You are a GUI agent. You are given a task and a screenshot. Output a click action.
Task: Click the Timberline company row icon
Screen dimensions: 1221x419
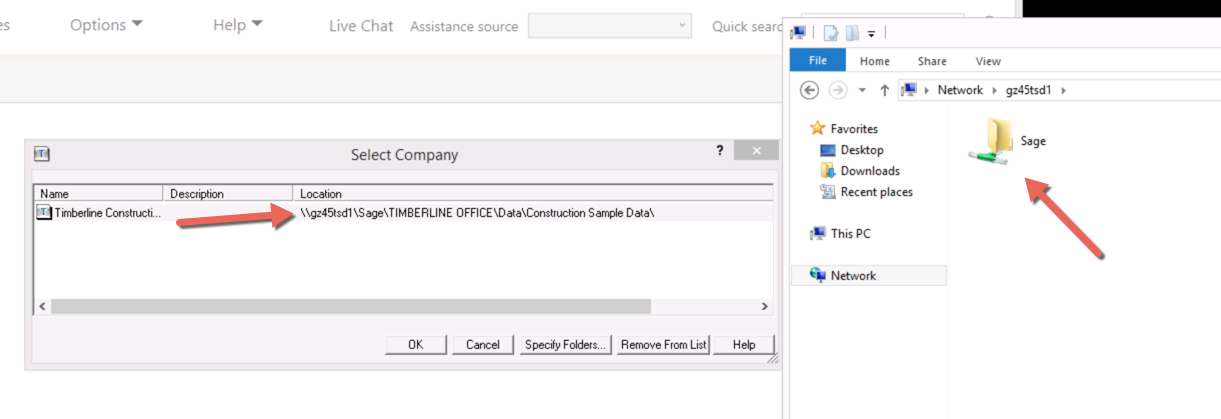click(x=44, y=212)
